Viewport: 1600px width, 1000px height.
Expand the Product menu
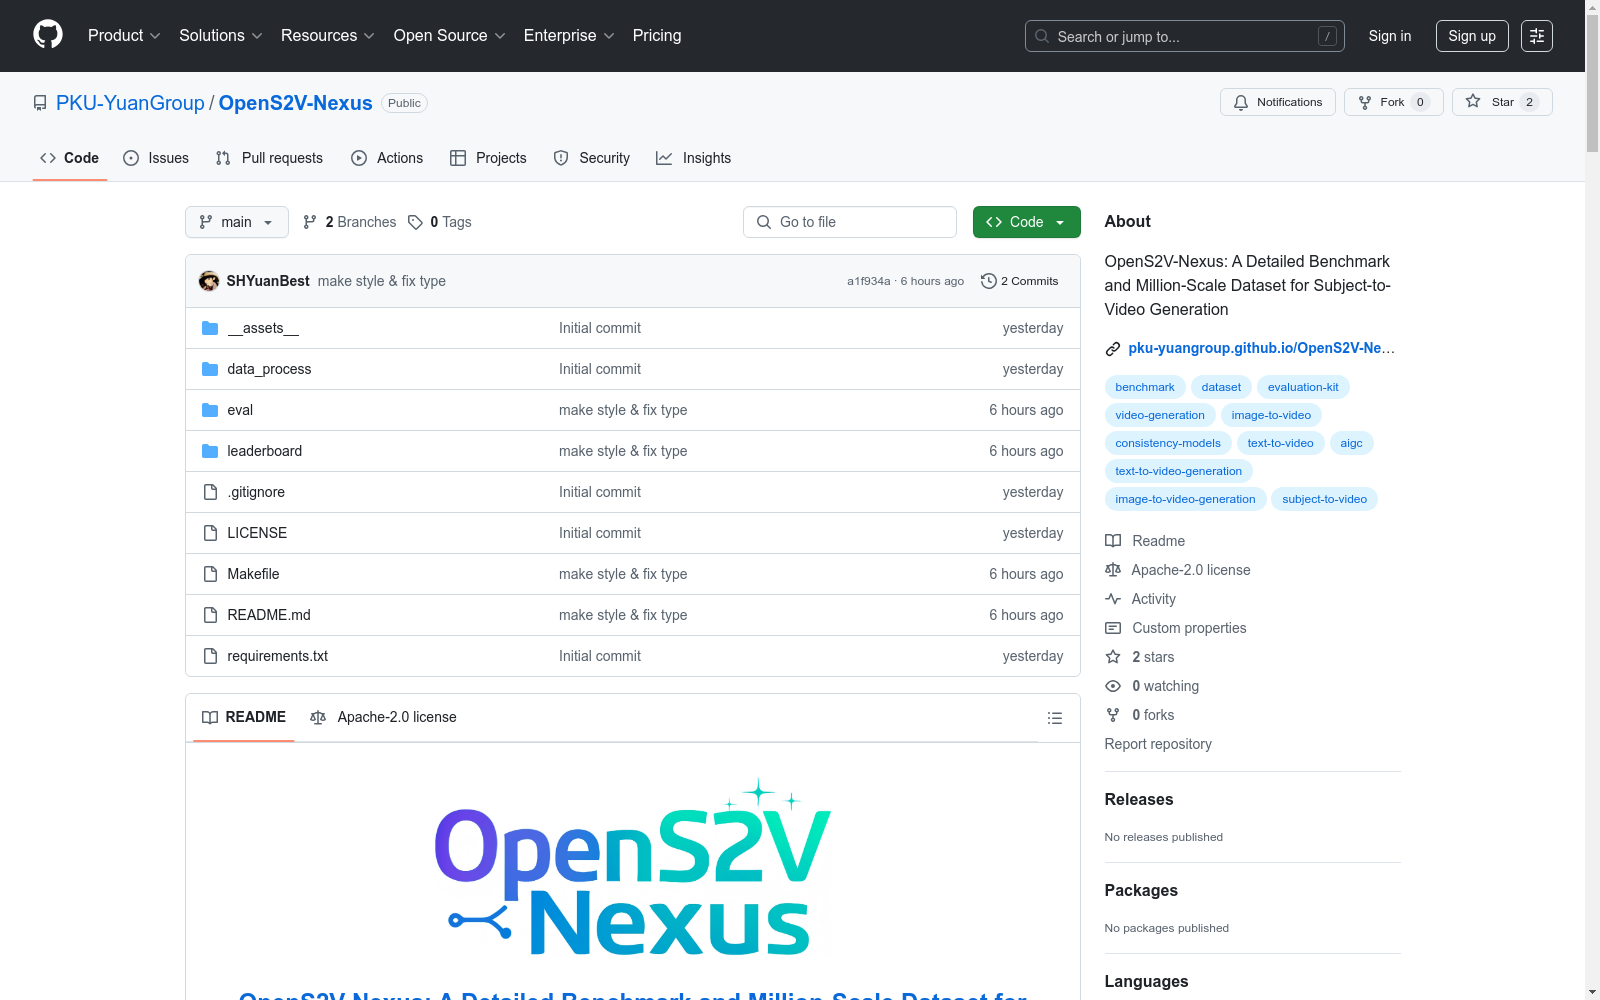[124, 36]
